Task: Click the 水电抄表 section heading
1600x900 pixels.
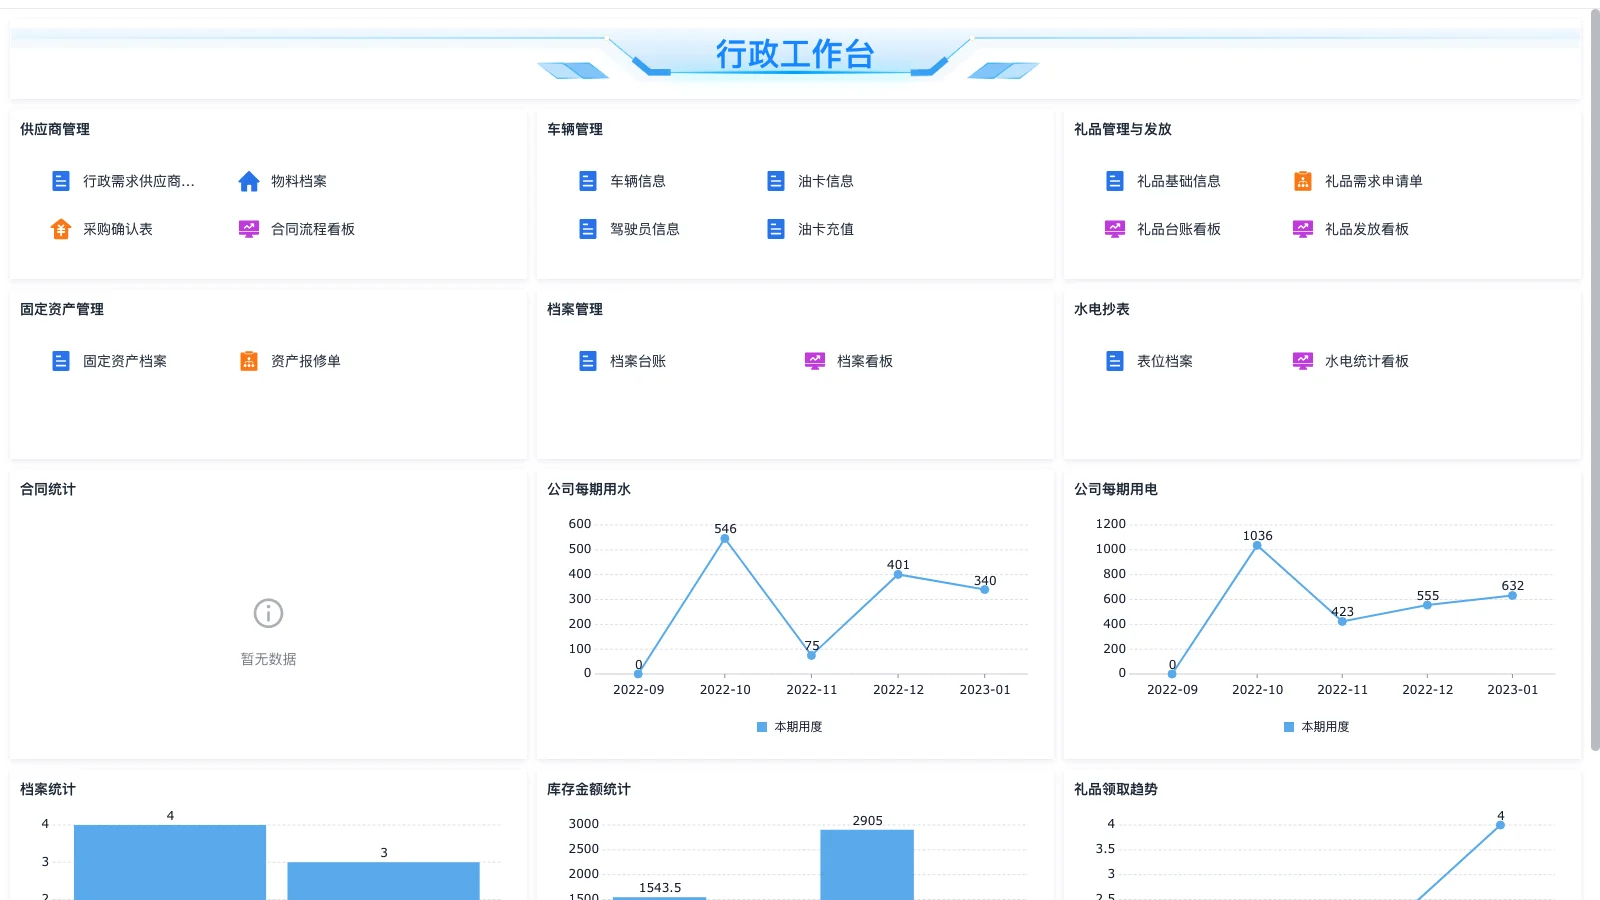Action: coord(1102,309)
